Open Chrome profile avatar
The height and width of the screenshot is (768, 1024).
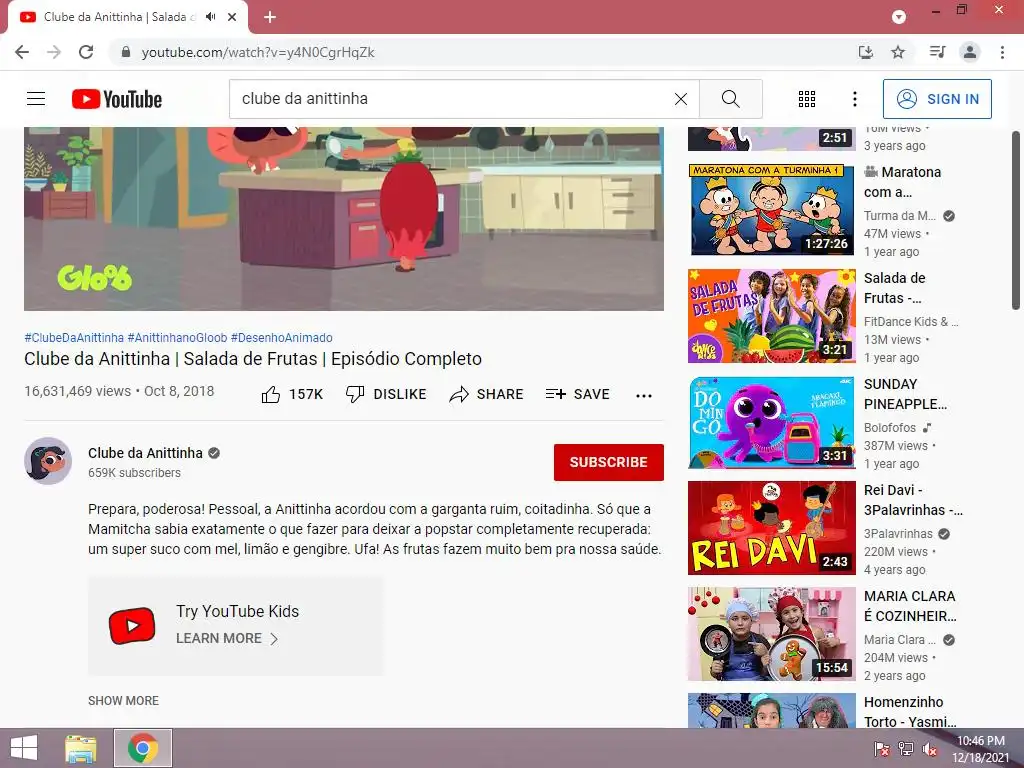click(x=970, y=52)
